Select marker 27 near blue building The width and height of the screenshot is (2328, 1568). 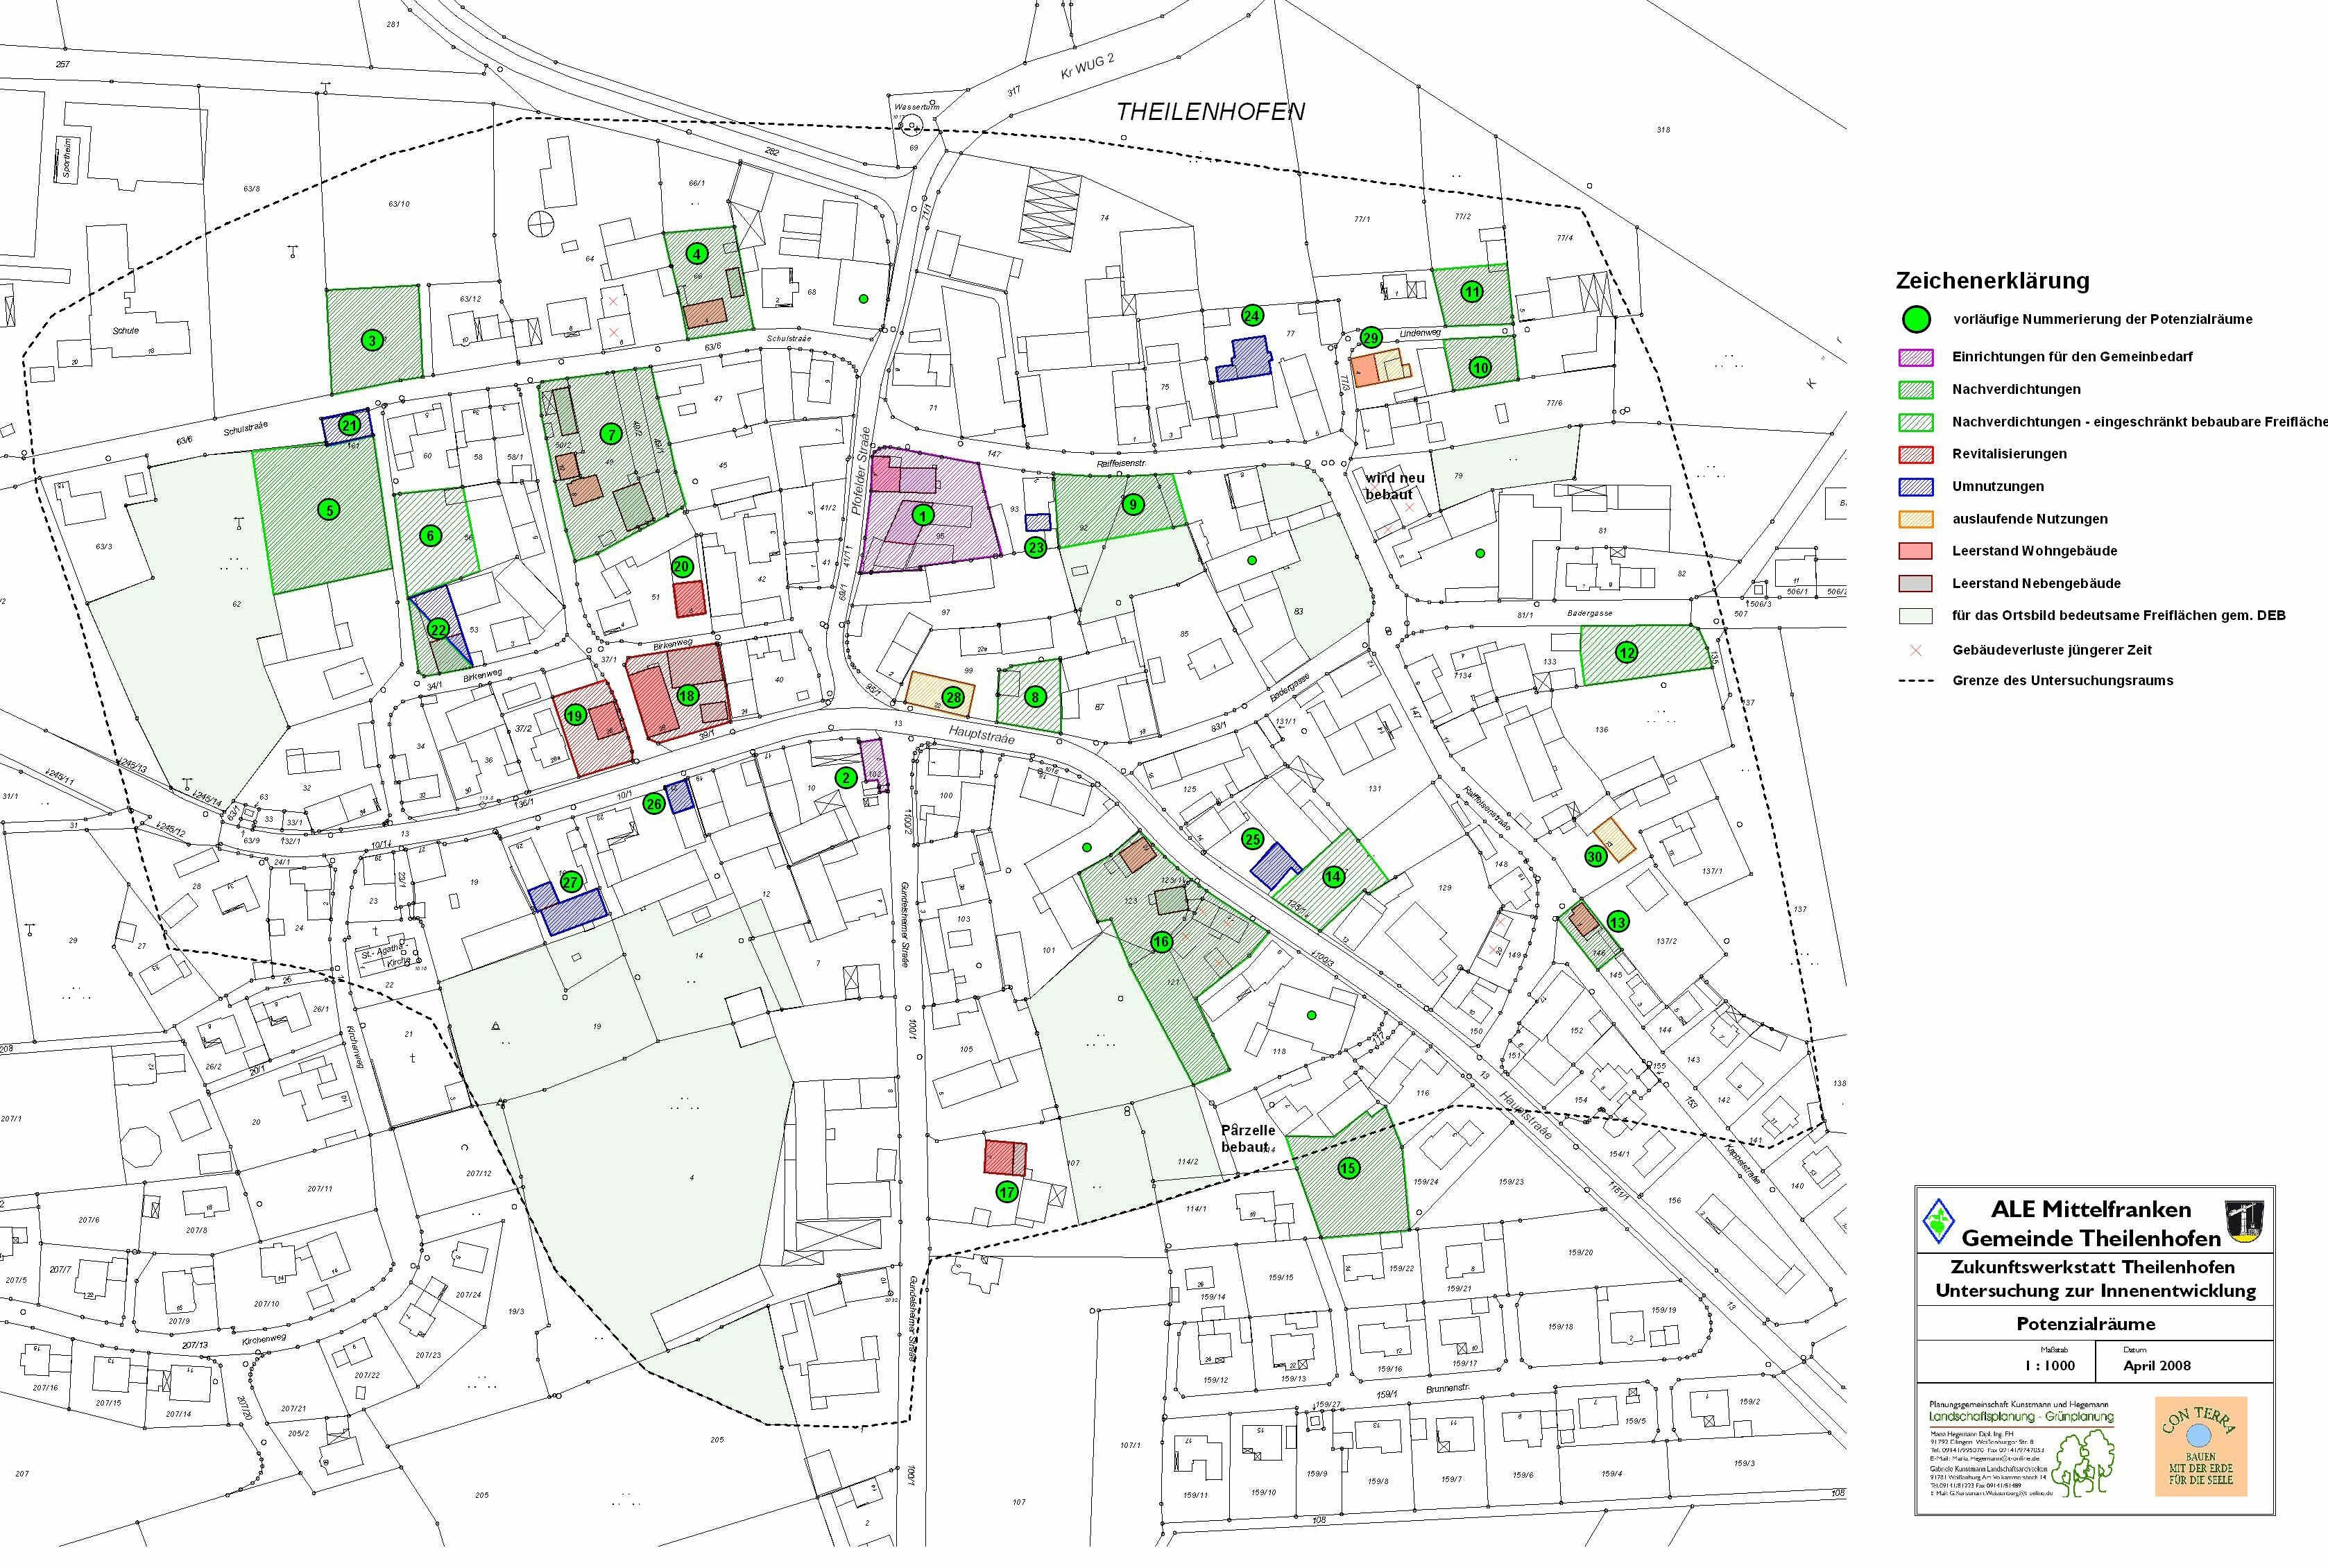[x=571, y=882]
